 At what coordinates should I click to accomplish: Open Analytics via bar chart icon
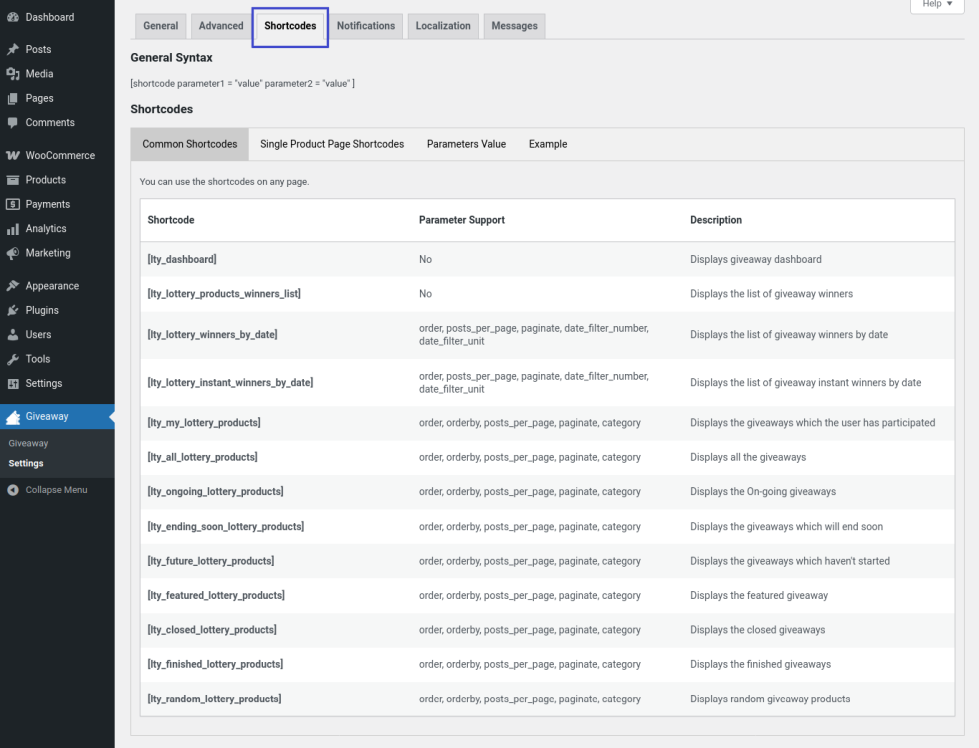tap(13, 229)
